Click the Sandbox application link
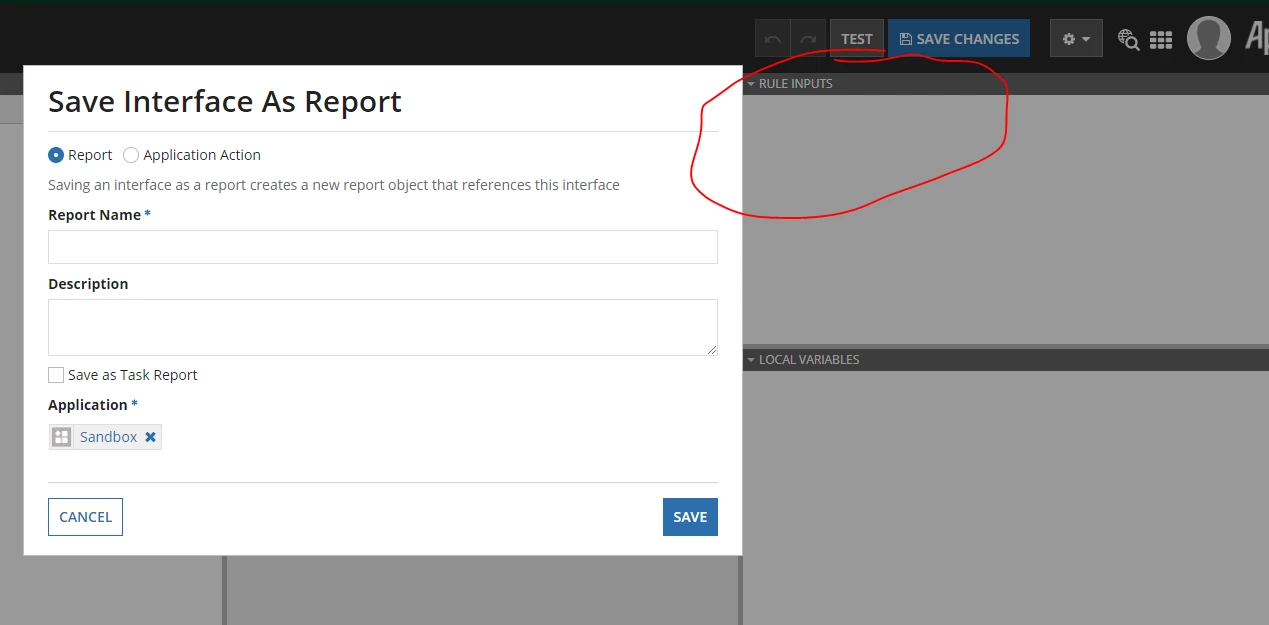 click(109, 437)
